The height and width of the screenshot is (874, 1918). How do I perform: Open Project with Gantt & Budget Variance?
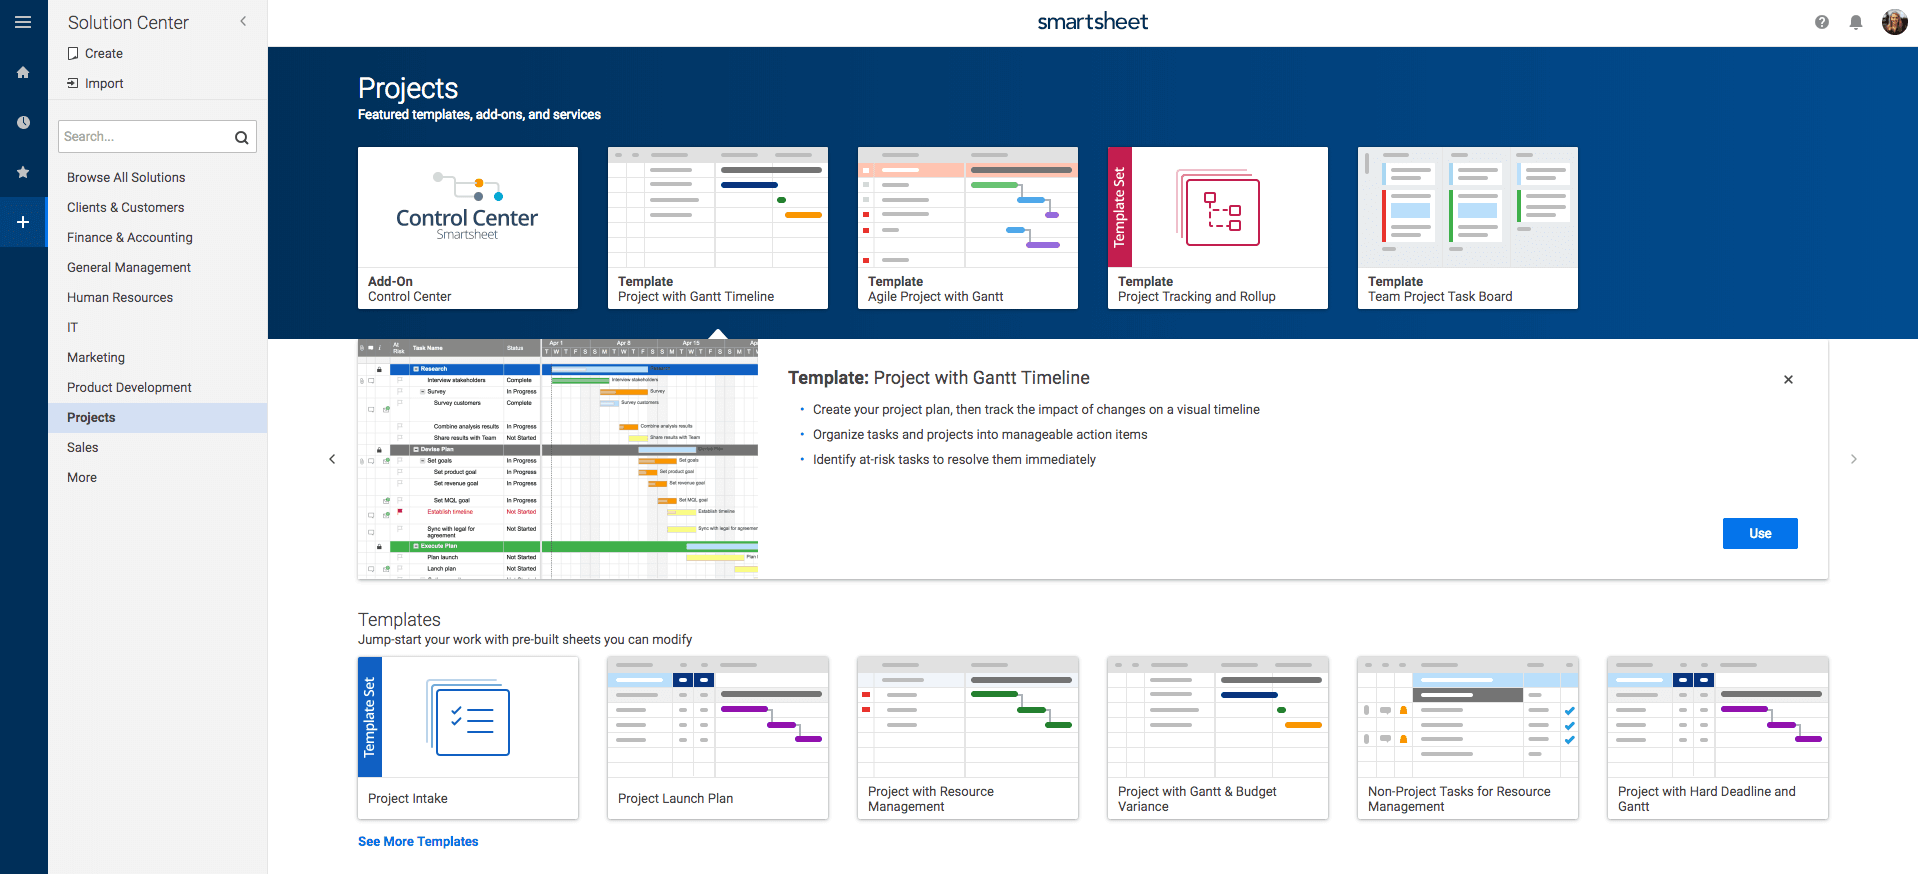[x=1218, y=738]
